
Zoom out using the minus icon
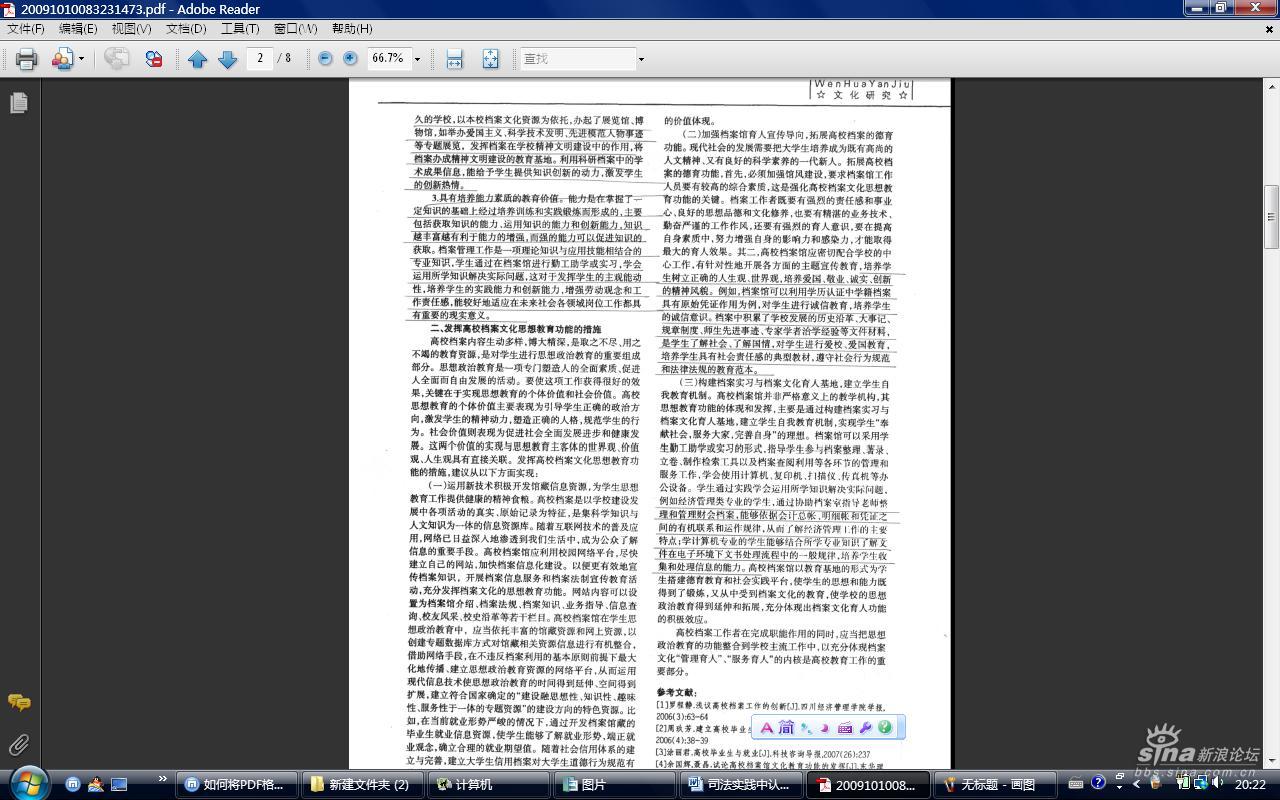325,58
